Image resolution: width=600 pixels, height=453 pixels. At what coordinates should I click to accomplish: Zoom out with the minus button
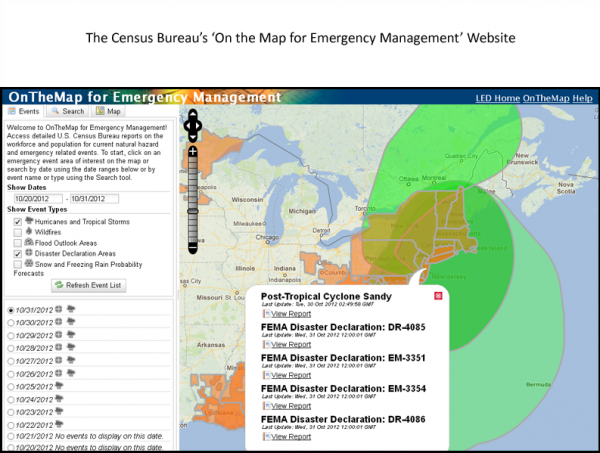(x=192, y=248)
